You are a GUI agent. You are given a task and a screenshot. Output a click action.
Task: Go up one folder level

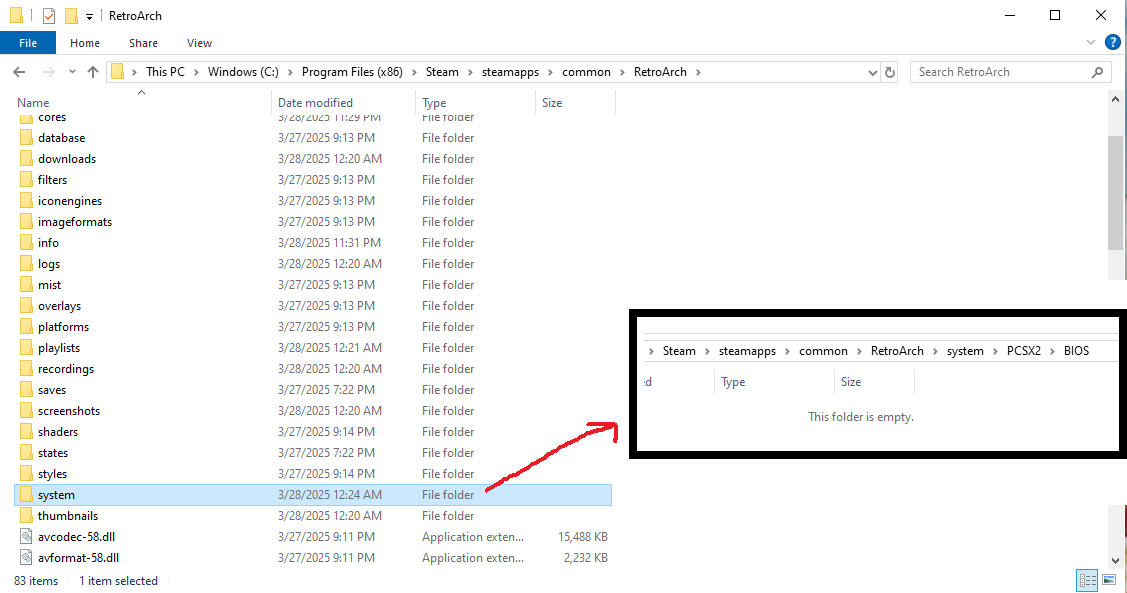tap(93, 72)
